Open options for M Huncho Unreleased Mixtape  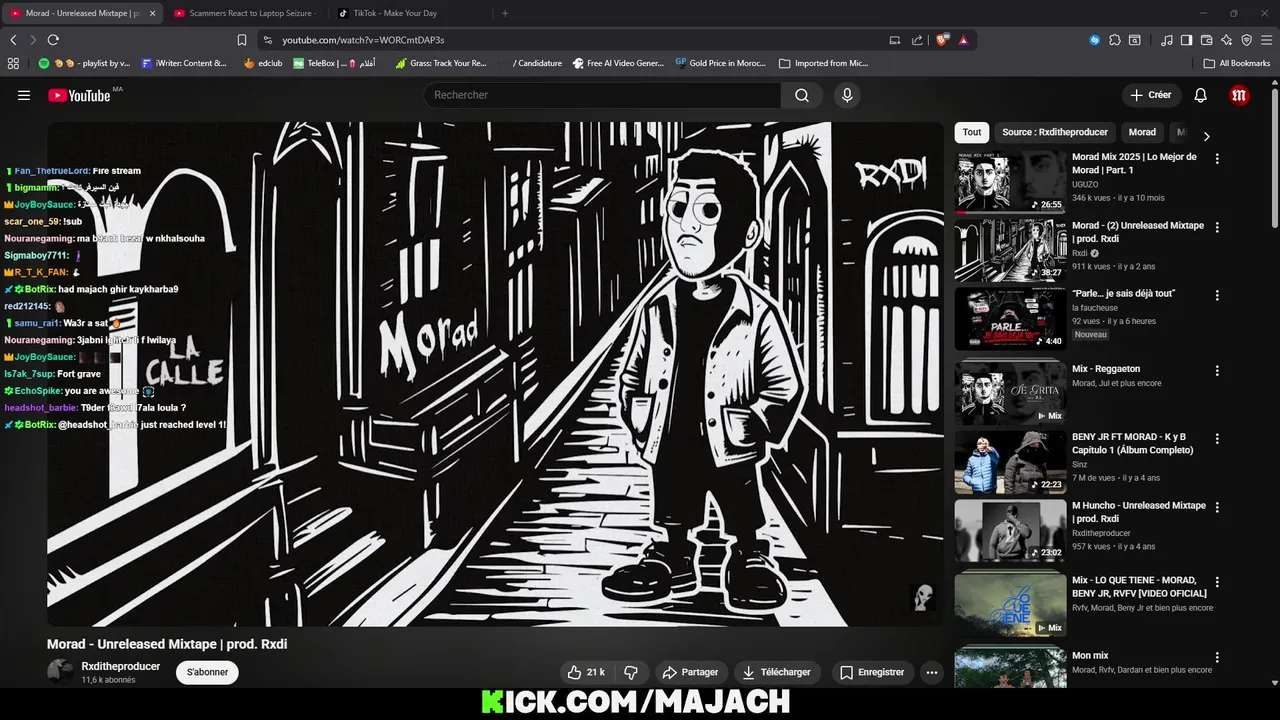click(x=1217, y=507)
